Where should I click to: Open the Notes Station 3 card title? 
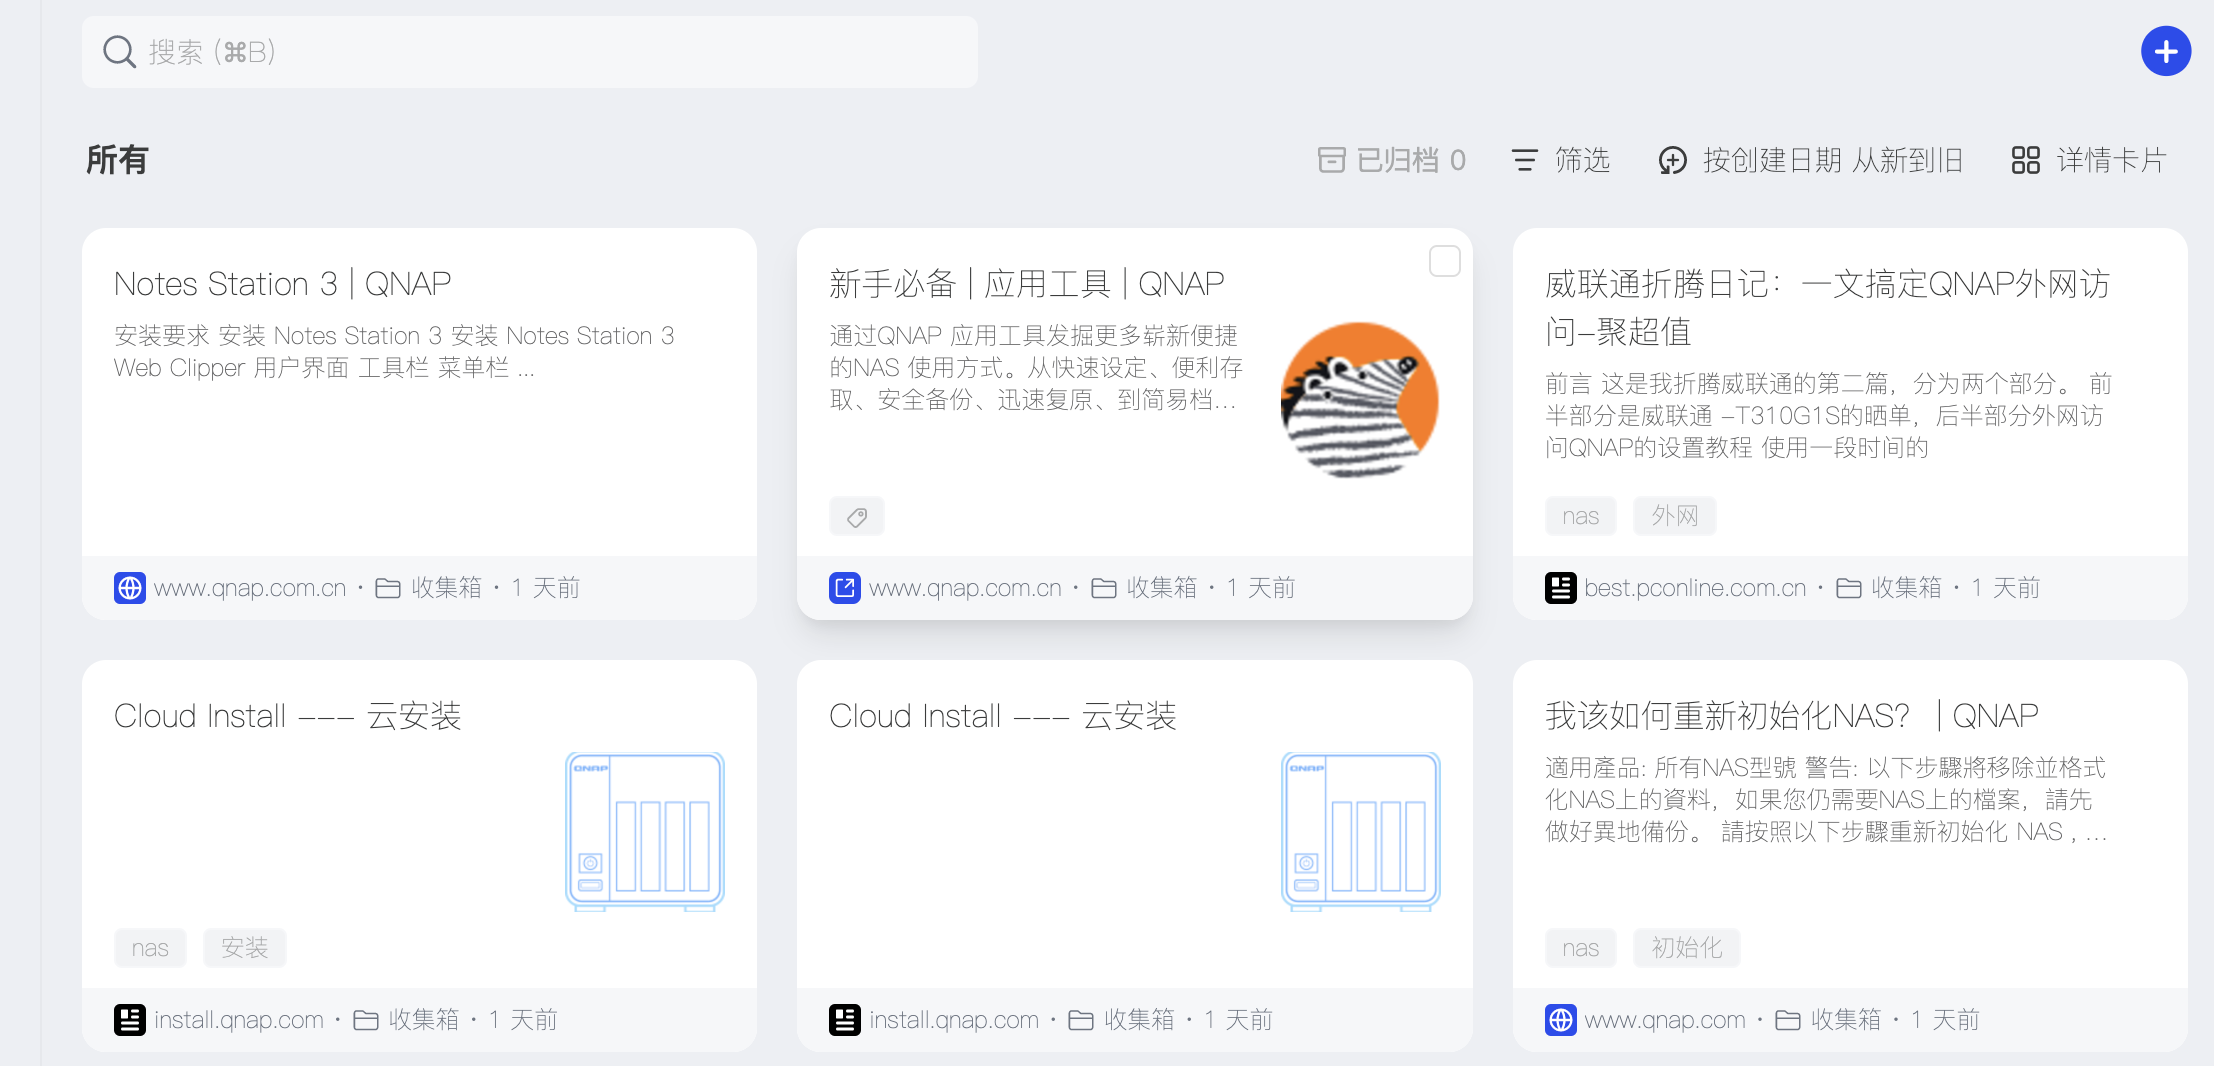pos(282,284)
